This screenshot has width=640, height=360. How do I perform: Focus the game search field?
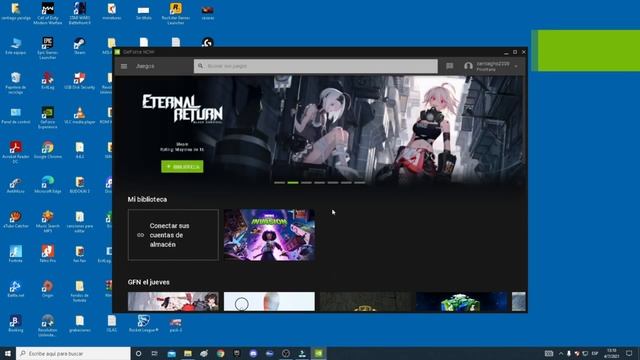click(316, 66)
